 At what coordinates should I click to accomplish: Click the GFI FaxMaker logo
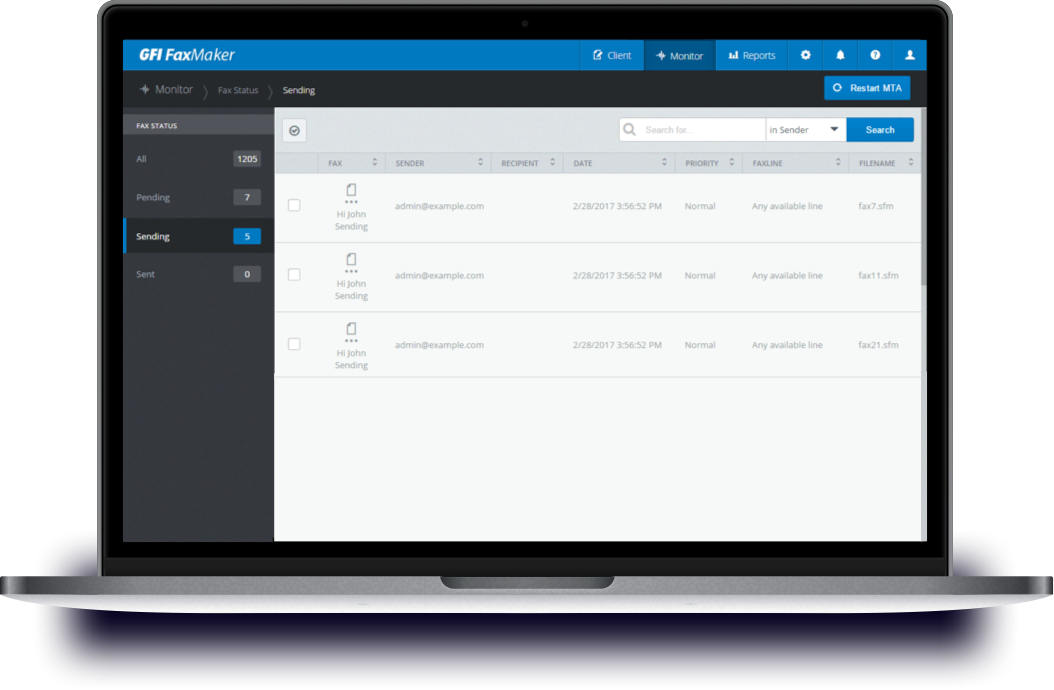187,55
